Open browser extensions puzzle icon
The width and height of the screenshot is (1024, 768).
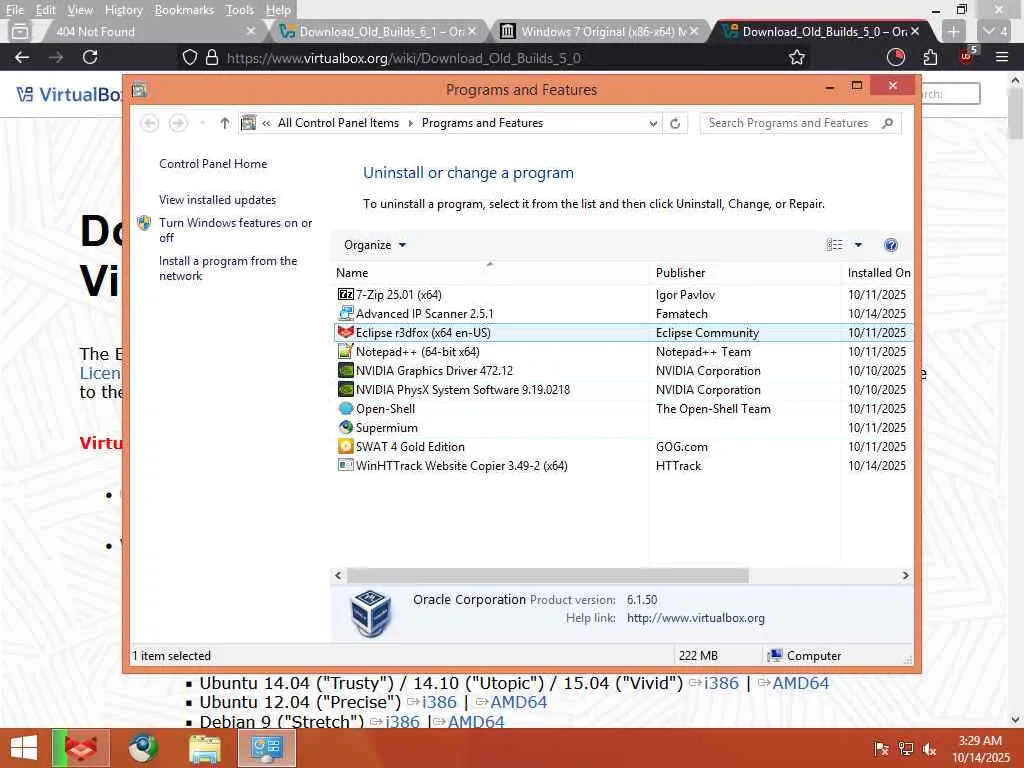(x=931, y=57)
